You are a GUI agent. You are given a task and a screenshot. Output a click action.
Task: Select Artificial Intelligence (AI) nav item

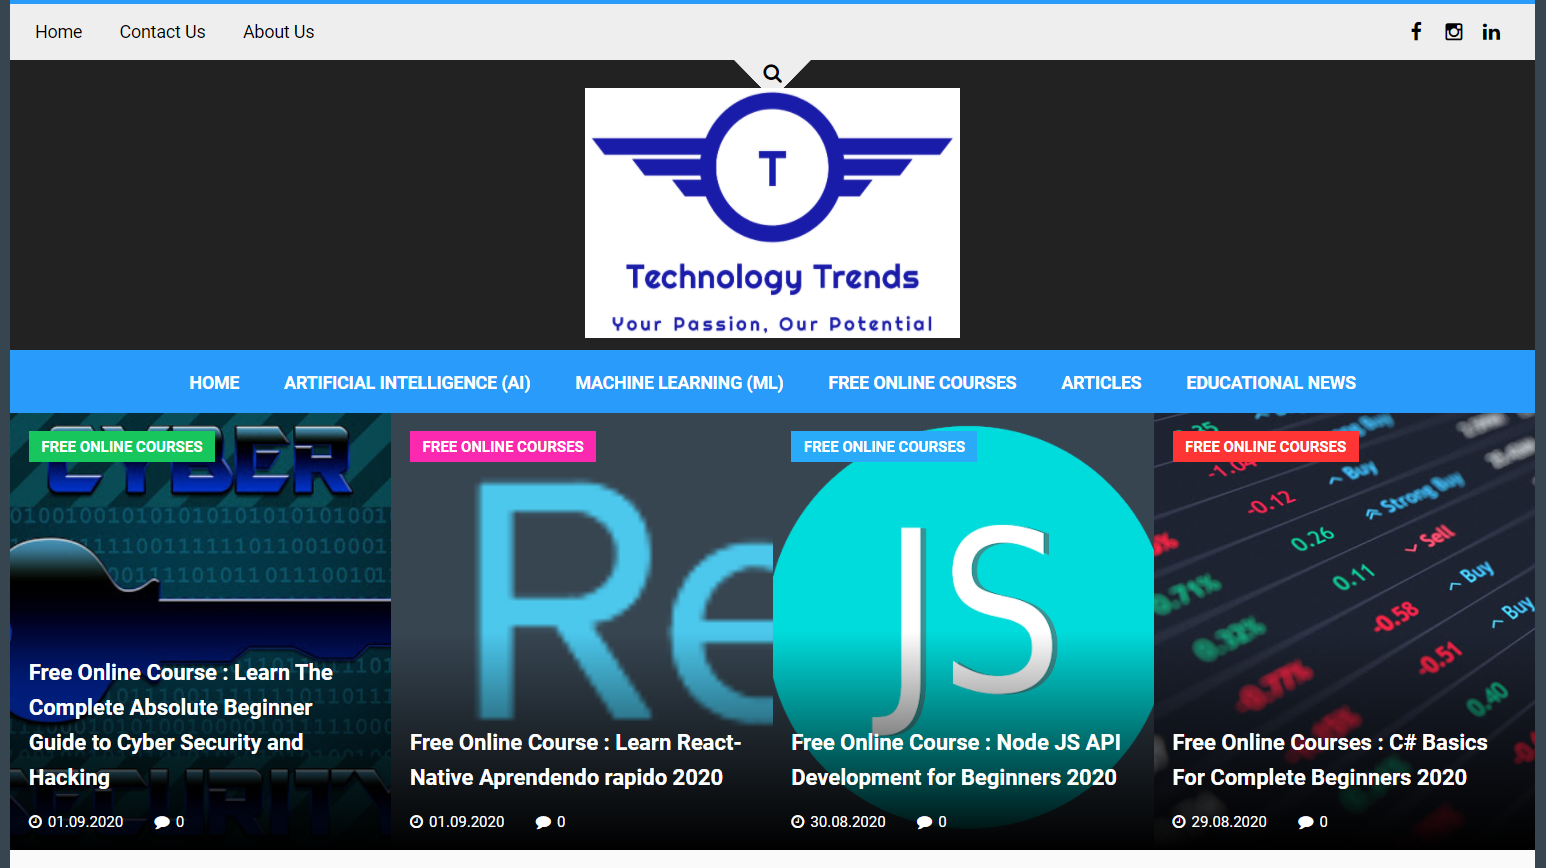[407, 383]
